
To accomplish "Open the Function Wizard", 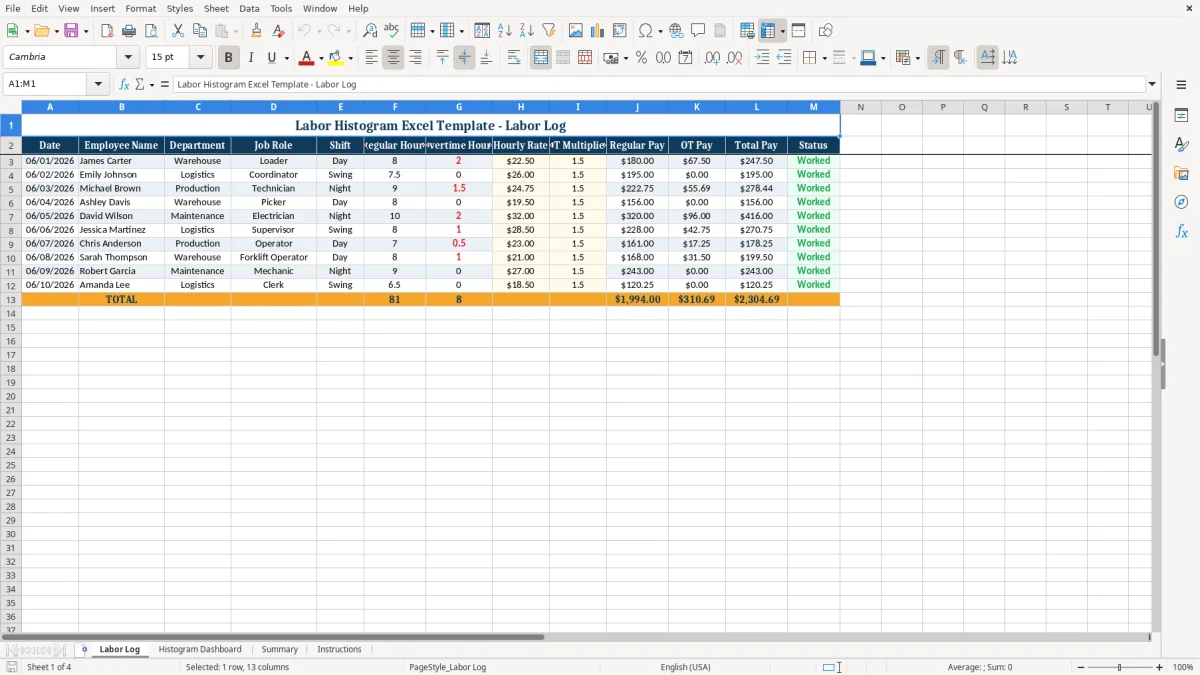I will click(124, 84).
